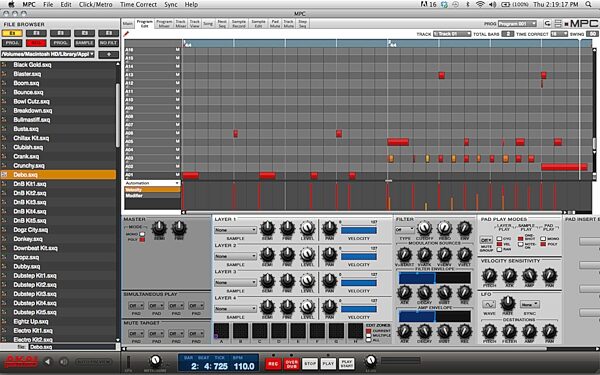Click the Layer 1 Level knob
This screenshot has height=375, width=600.
point(307,228)
